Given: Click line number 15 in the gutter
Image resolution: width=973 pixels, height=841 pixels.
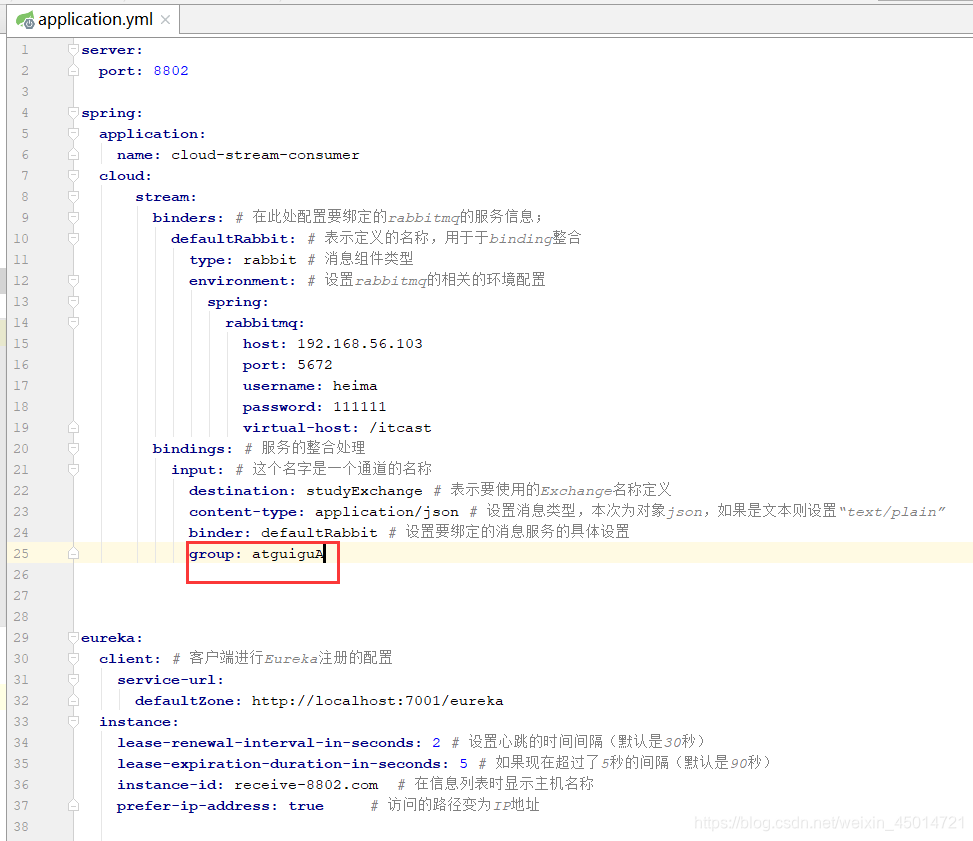Looking at the screenshot, I should pos(21,343).
